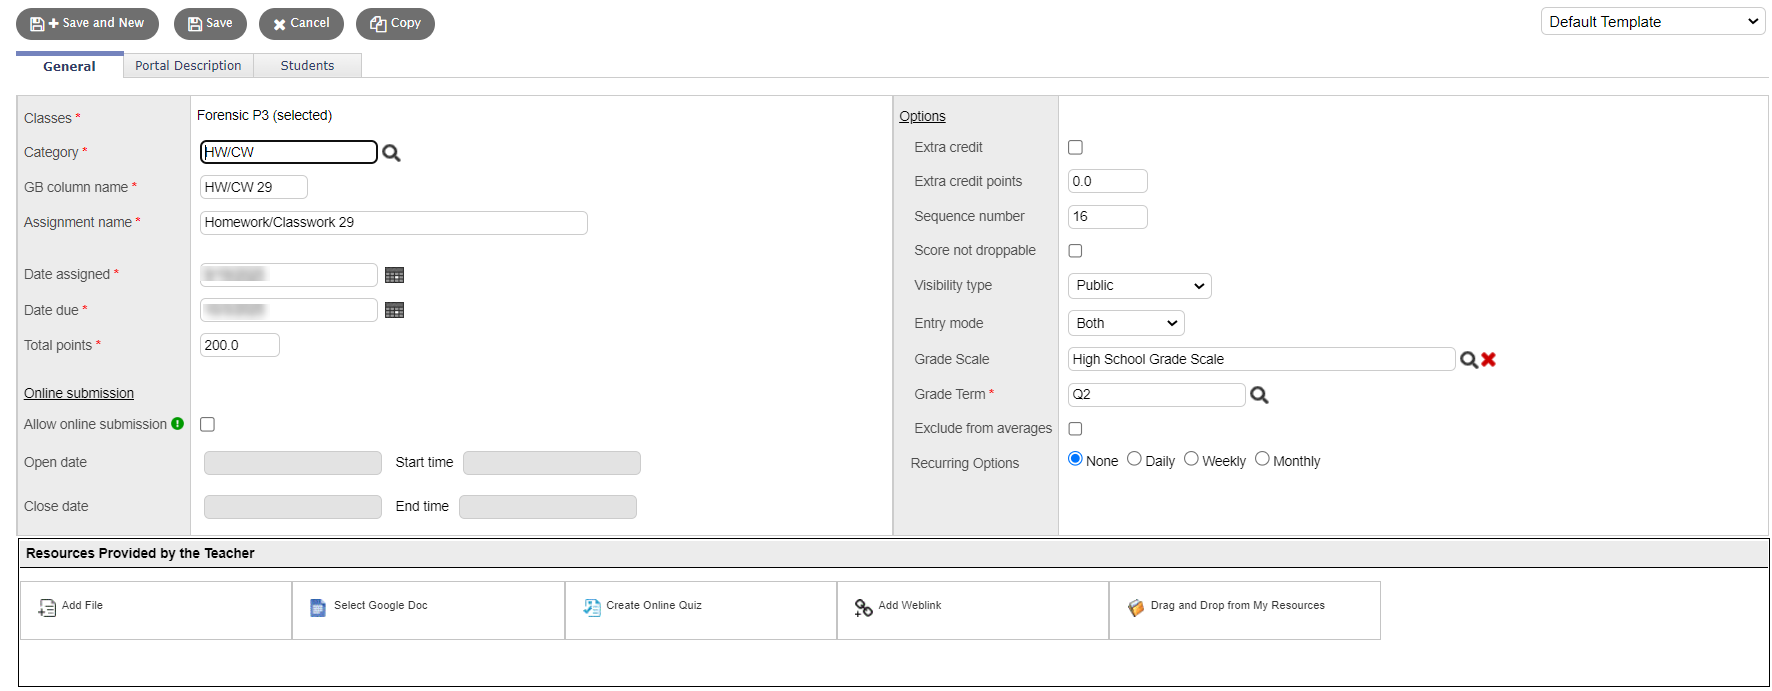Screen dimensions: 1772x691
Task: Click the Category search magnifier icon
Action: point(391,153)
